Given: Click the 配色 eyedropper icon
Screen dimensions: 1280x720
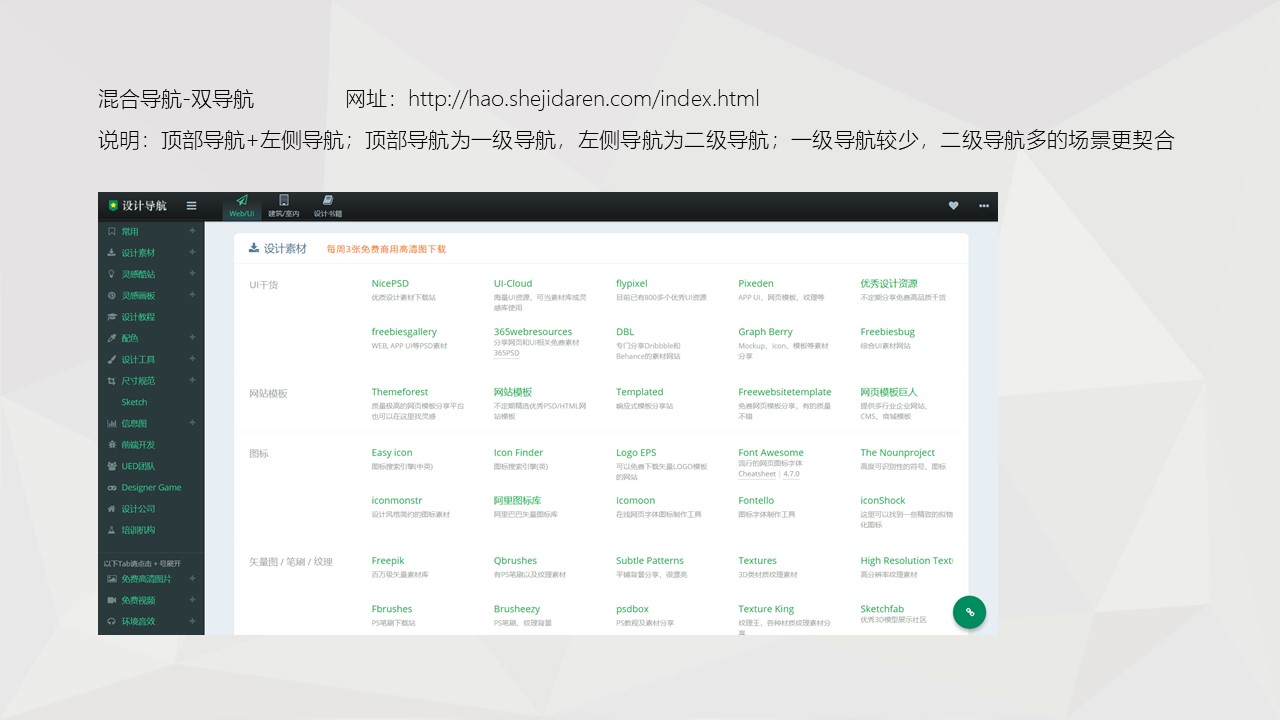Looking at the screenshot, I should (112, 338).
